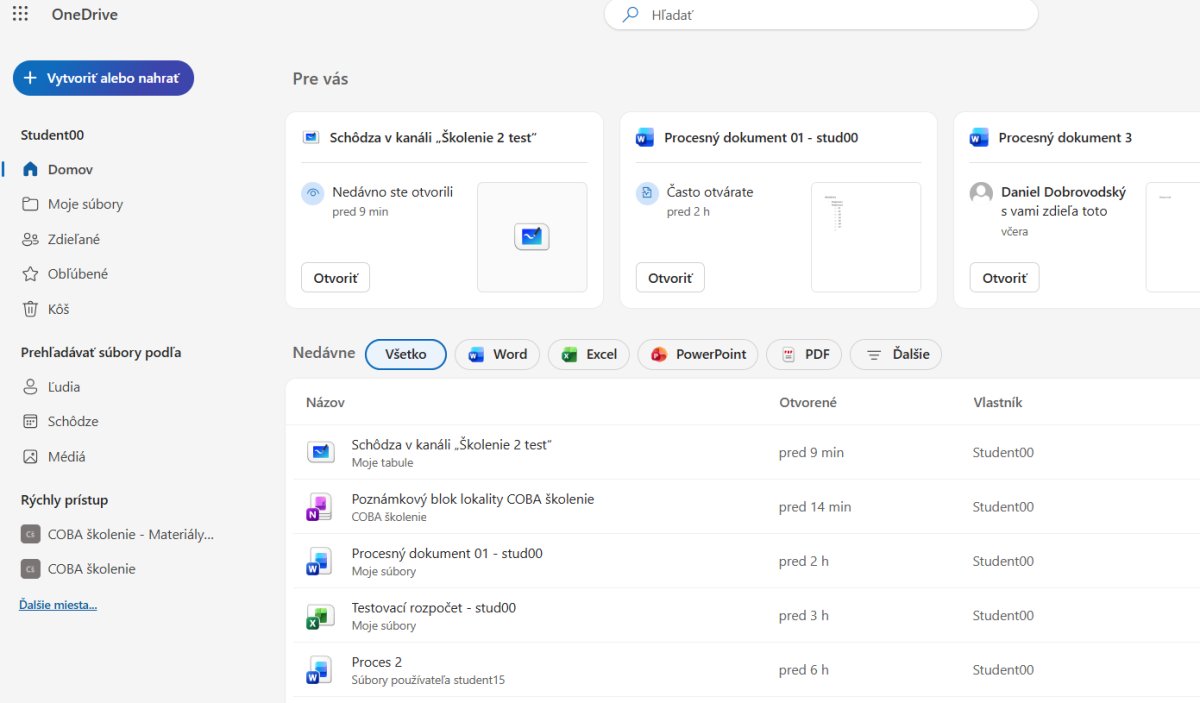The height and width of the screenshot is (703, 1200).
Task: Click the Student00 account label in sidebar
Action: [x=53, y=135]
